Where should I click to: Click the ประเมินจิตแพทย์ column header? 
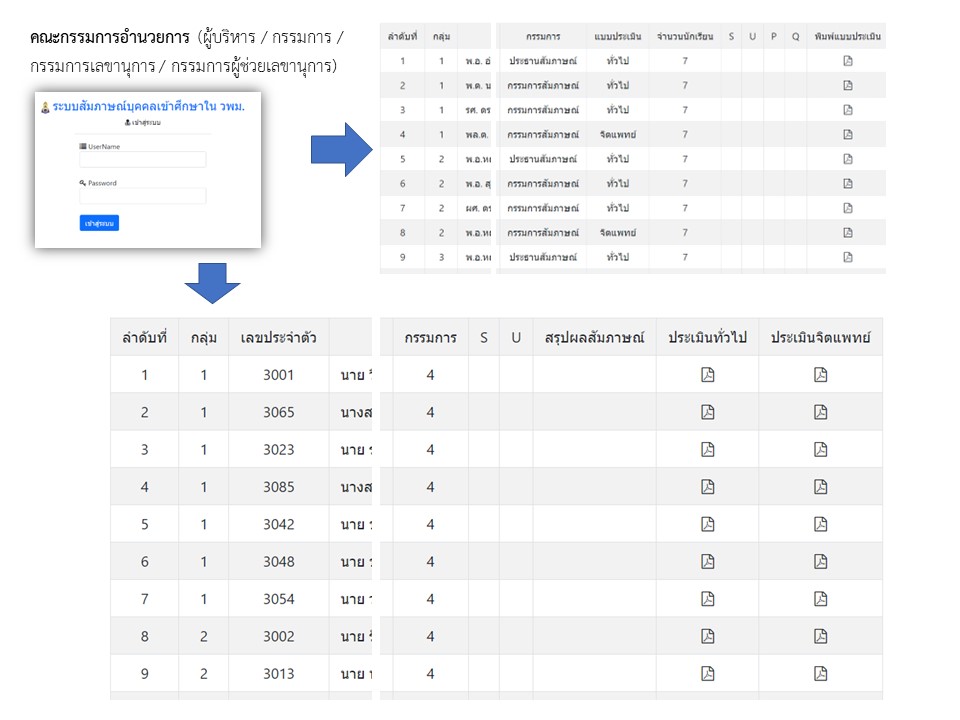[820, 337]
